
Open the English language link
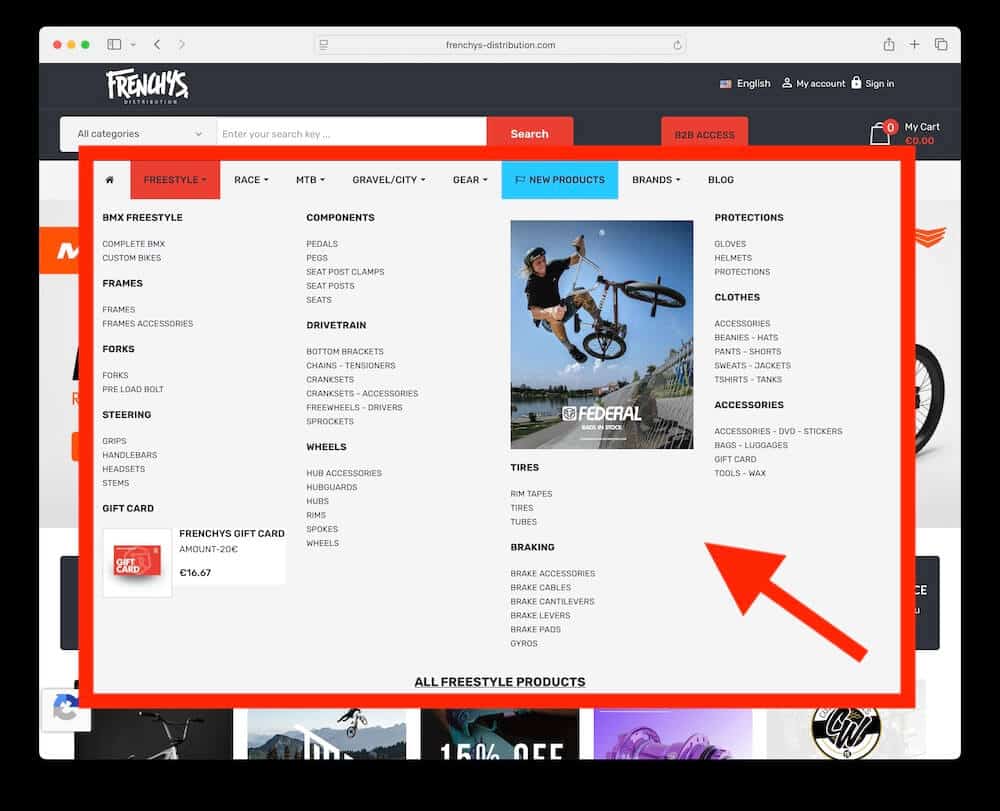coord(753,84)
